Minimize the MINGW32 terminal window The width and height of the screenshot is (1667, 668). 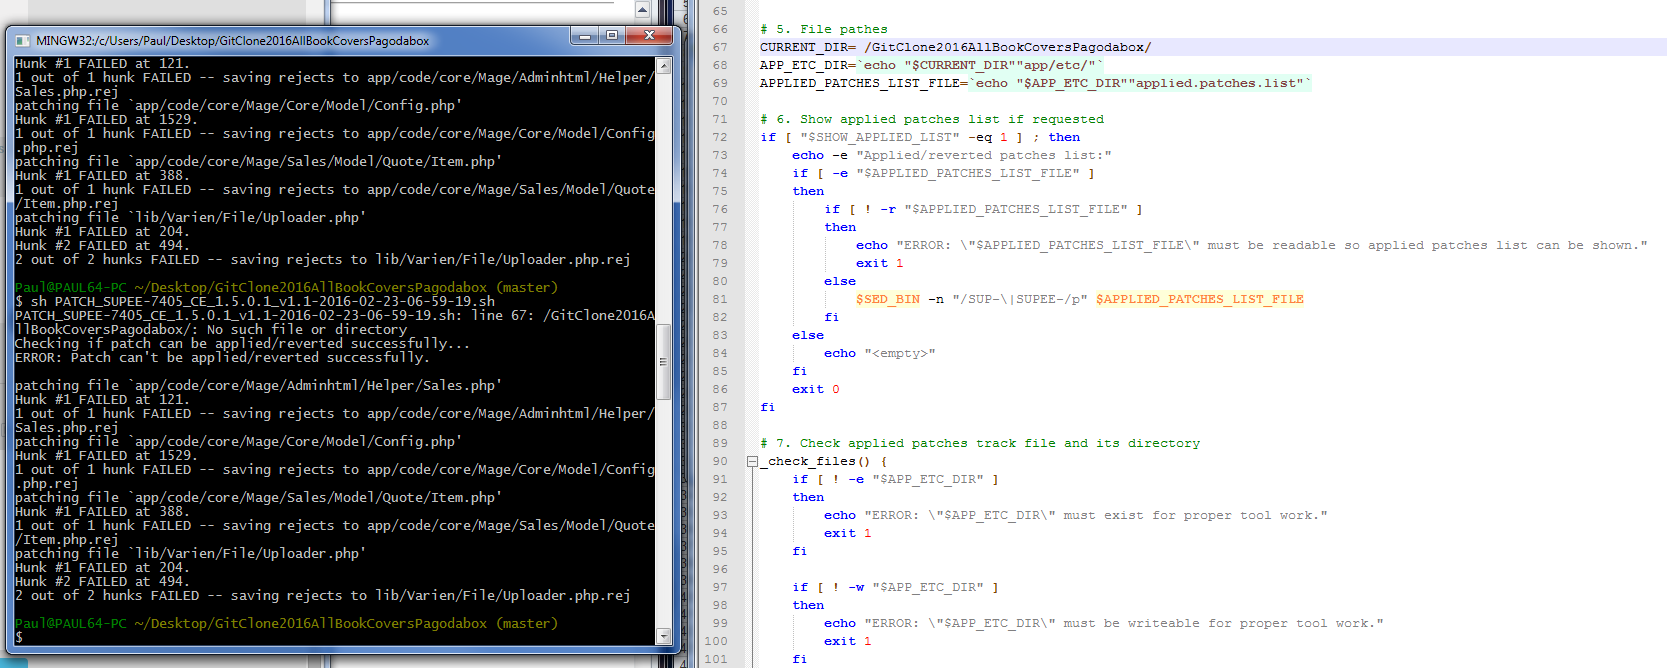[x=584, y=35]
